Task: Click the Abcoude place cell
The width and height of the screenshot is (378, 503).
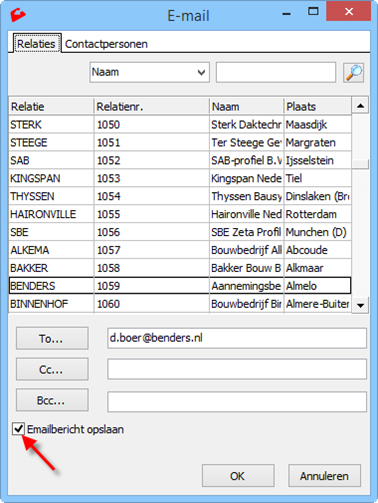Action: click(318, 250)
